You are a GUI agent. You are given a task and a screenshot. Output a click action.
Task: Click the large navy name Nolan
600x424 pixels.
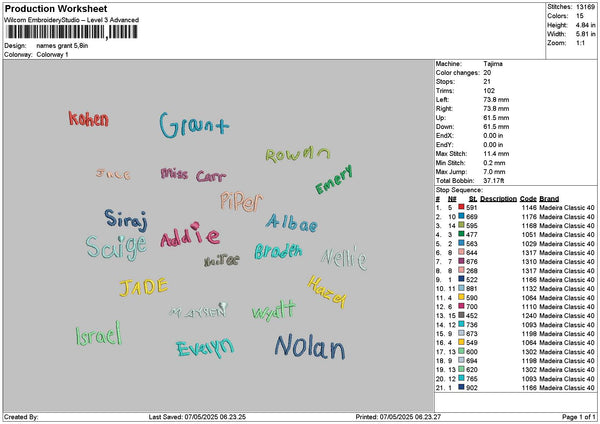pos(310,347)
